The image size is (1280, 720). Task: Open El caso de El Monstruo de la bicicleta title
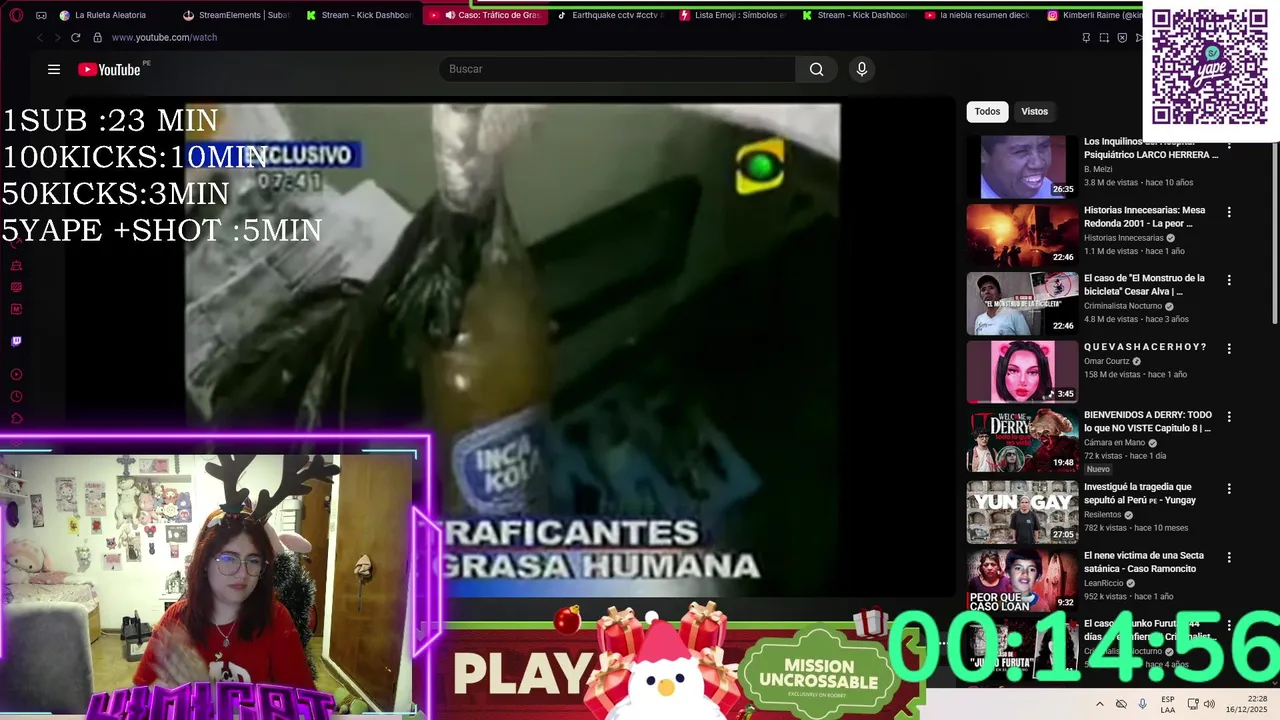coord(1144,285)
